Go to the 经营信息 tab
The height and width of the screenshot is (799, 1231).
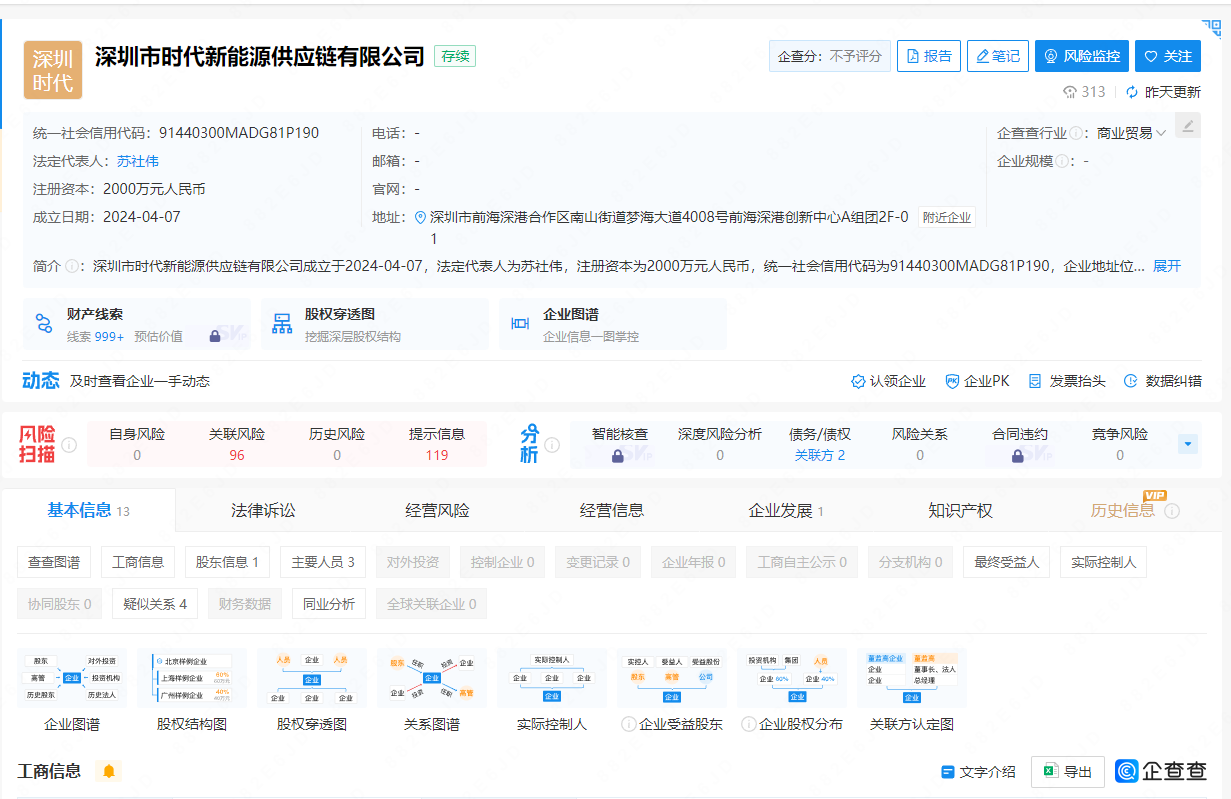612,511
